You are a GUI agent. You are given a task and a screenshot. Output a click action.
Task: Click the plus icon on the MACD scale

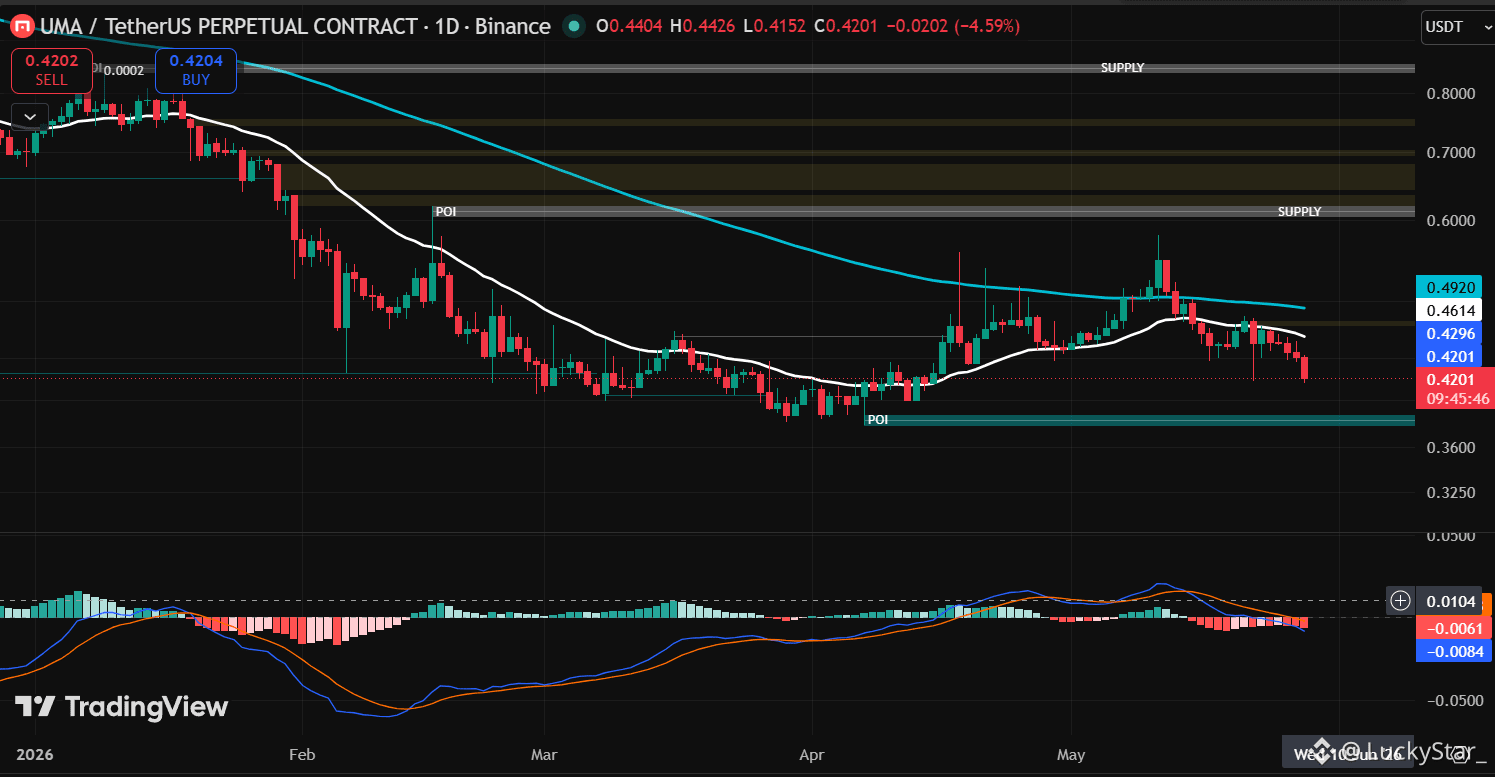click(1401, 600)
